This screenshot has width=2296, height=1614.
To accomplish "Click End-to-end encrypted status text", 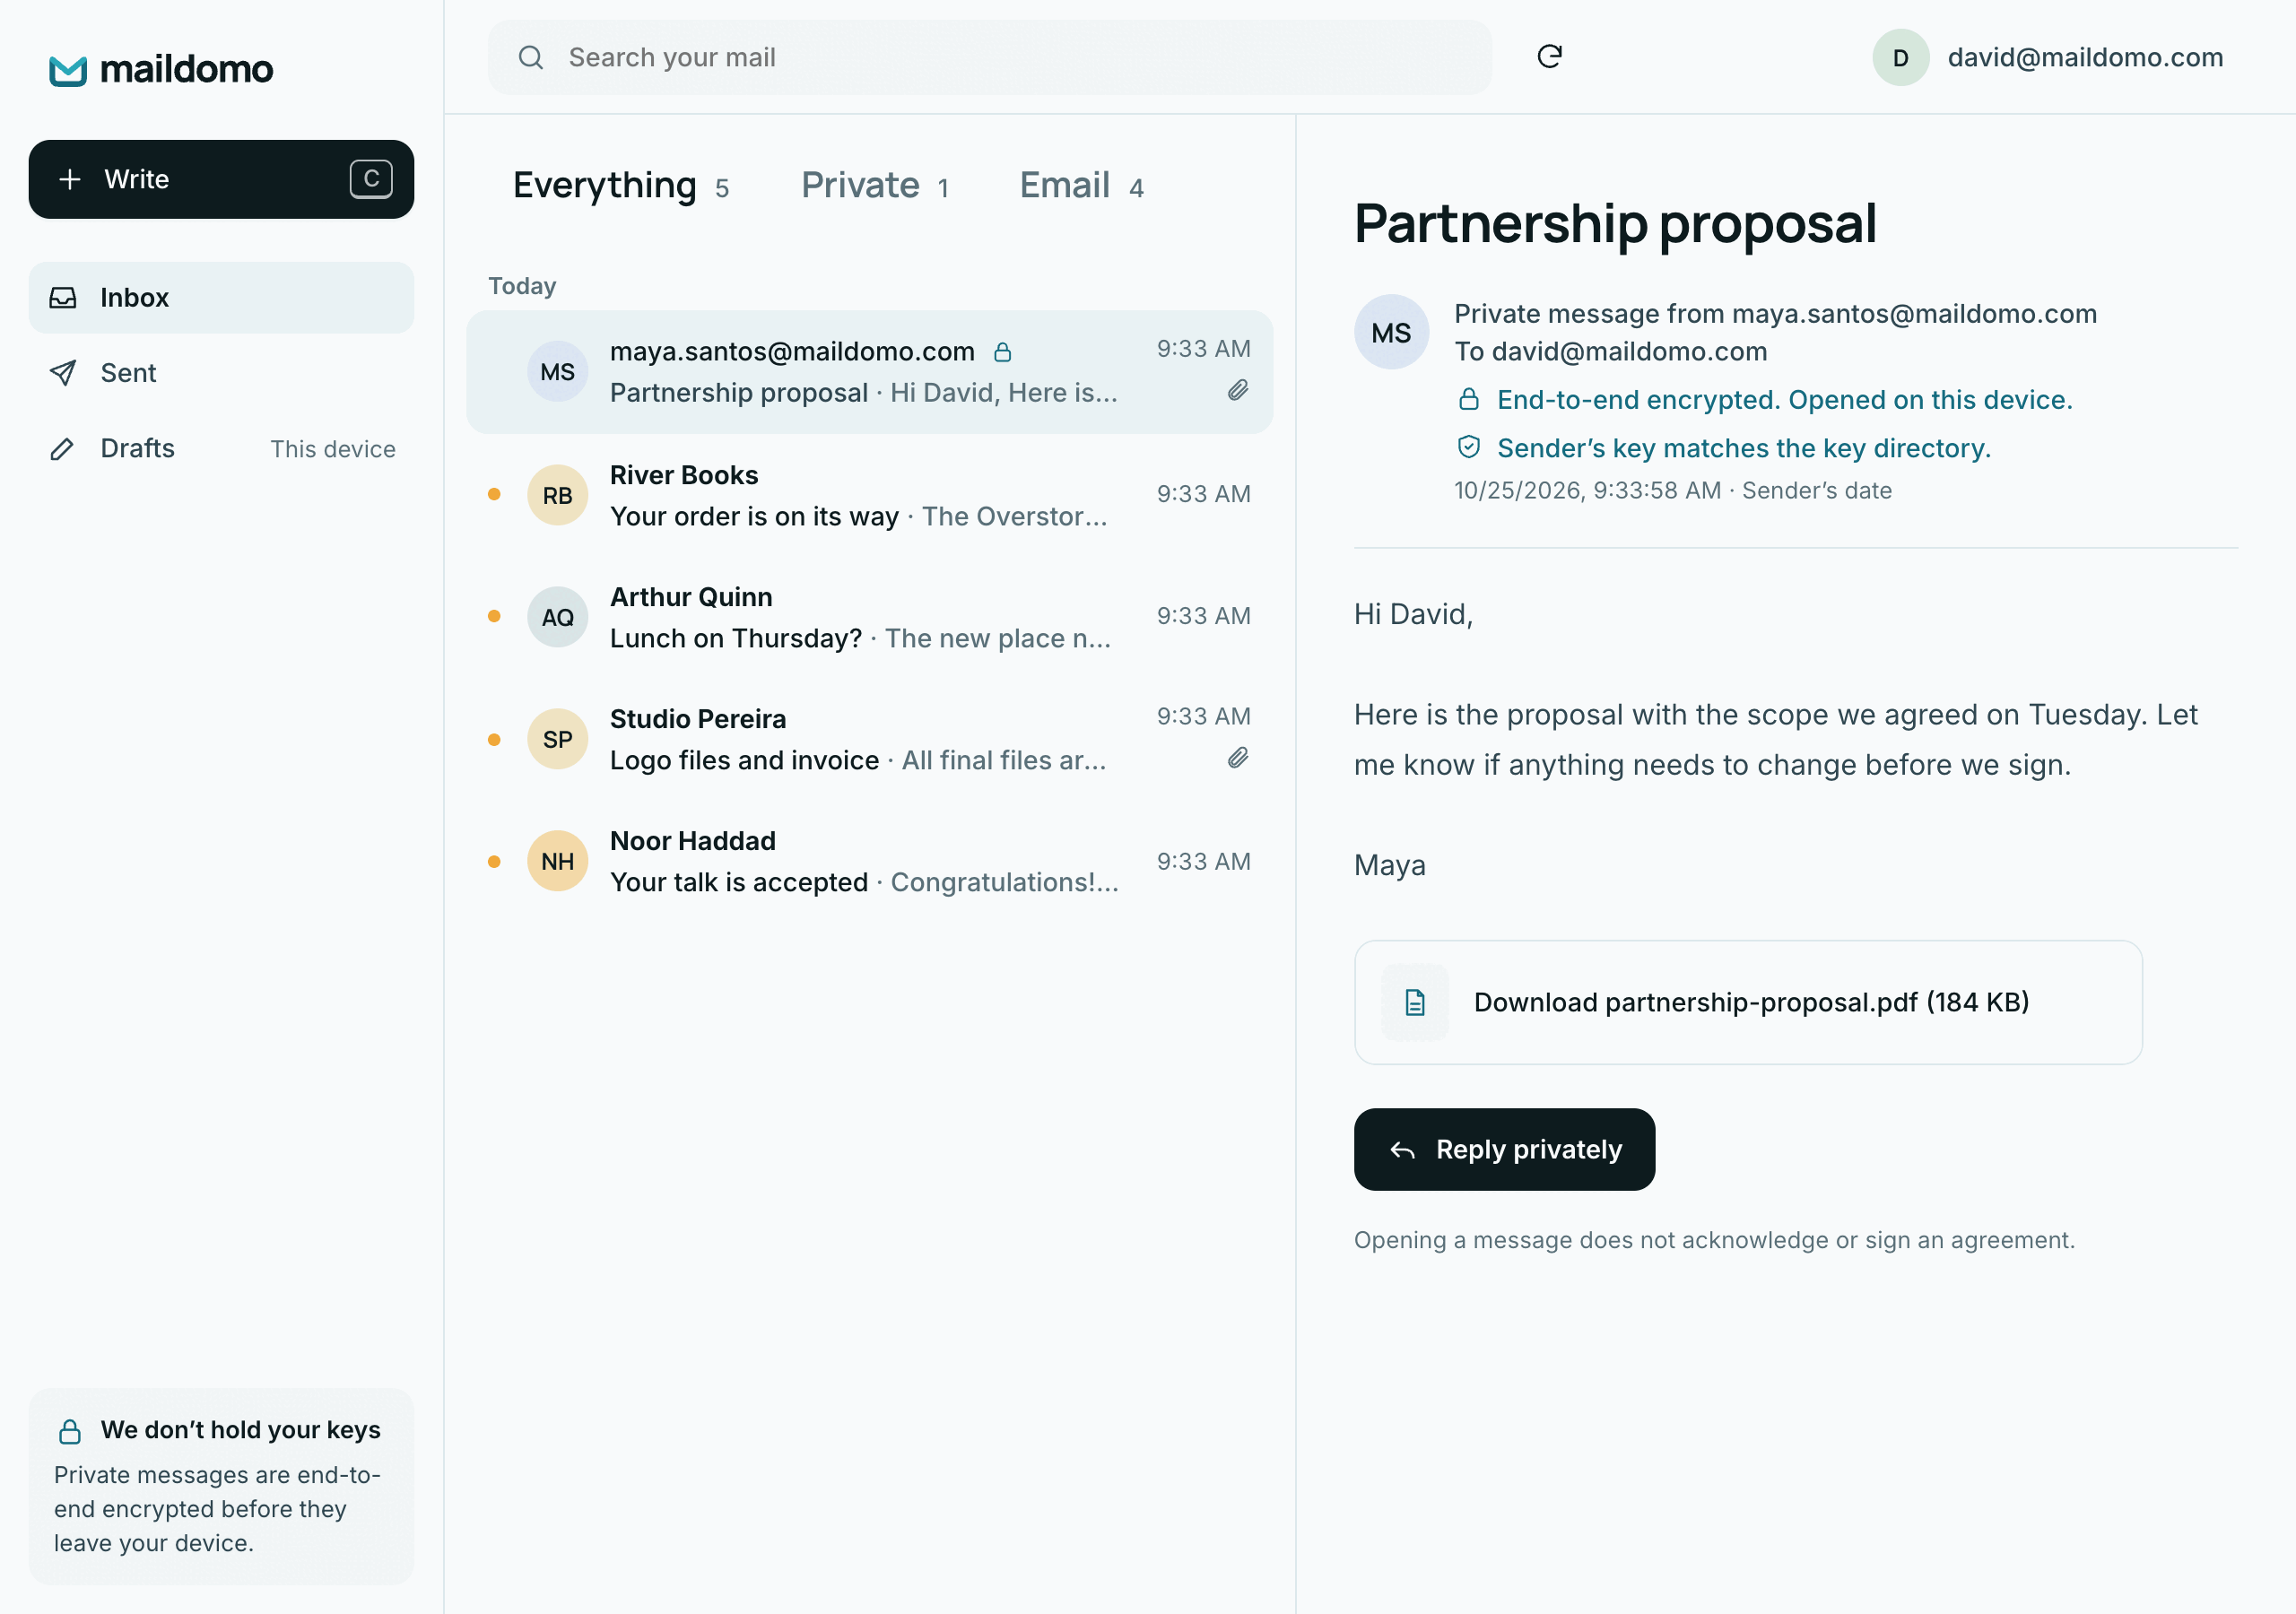I will click(x=1784, y=400).
